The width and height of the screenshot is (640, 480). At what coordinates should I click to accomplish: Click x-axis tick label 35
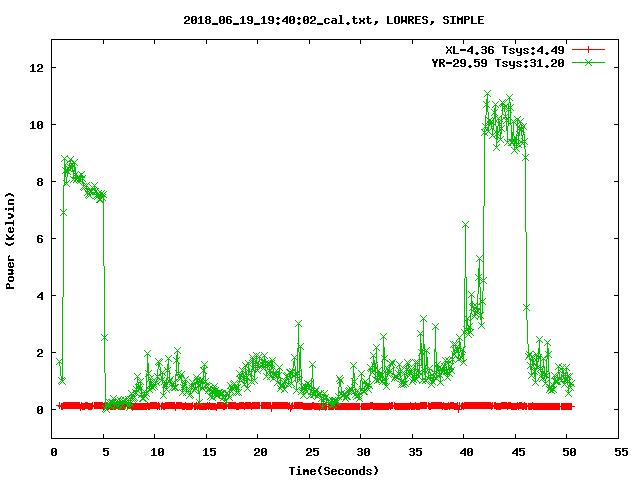[x=415, y=452]
